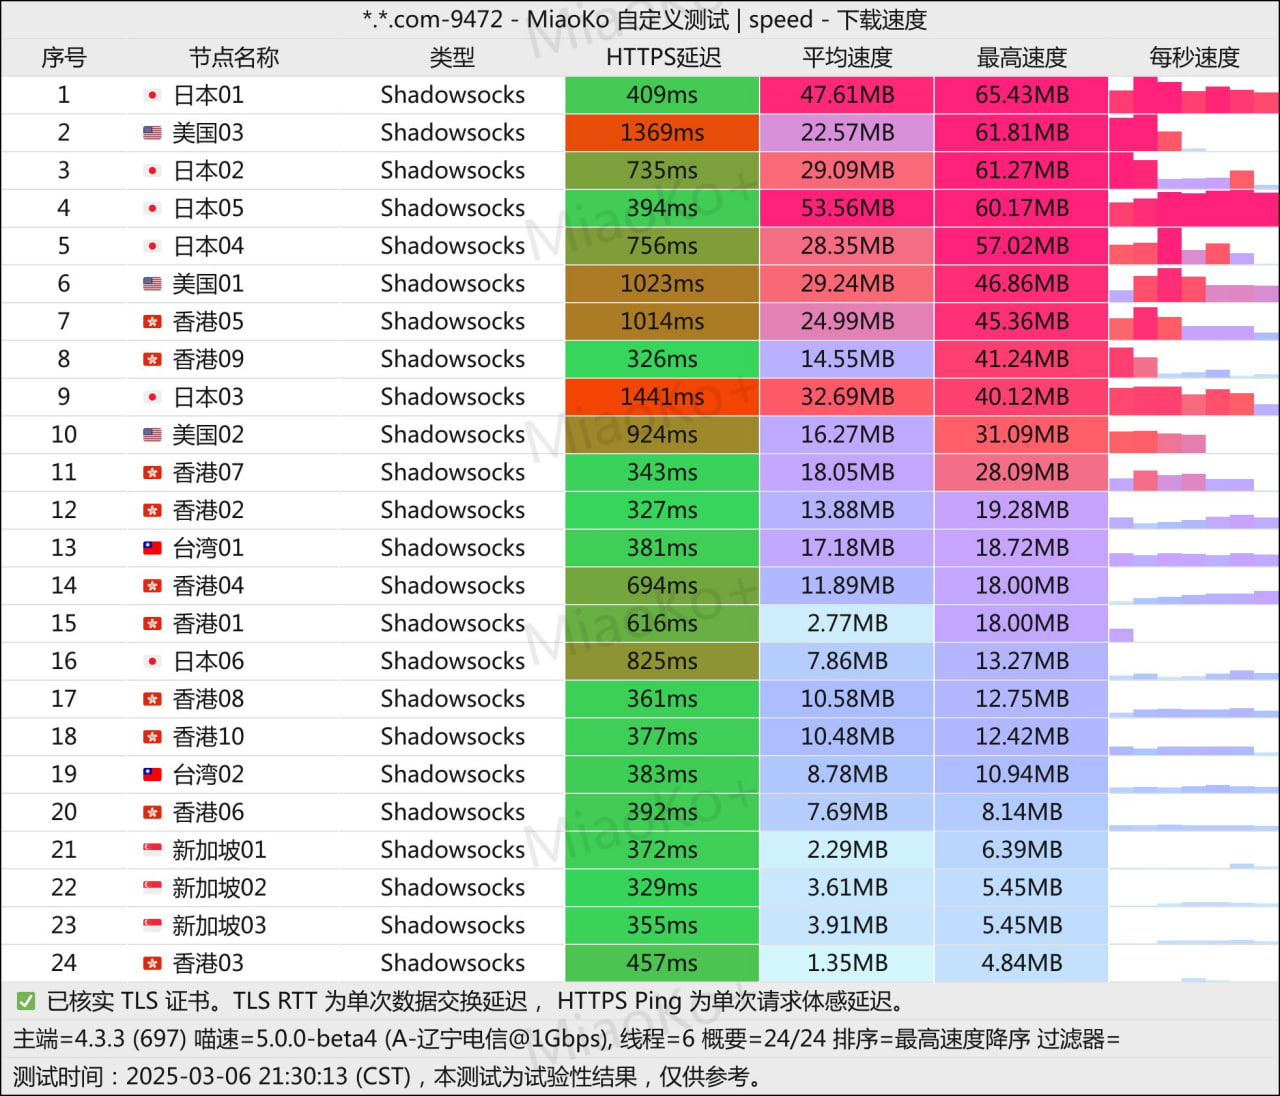
Task: Click the Japan flag icon beside 日本02
Action: click(152, 171)
